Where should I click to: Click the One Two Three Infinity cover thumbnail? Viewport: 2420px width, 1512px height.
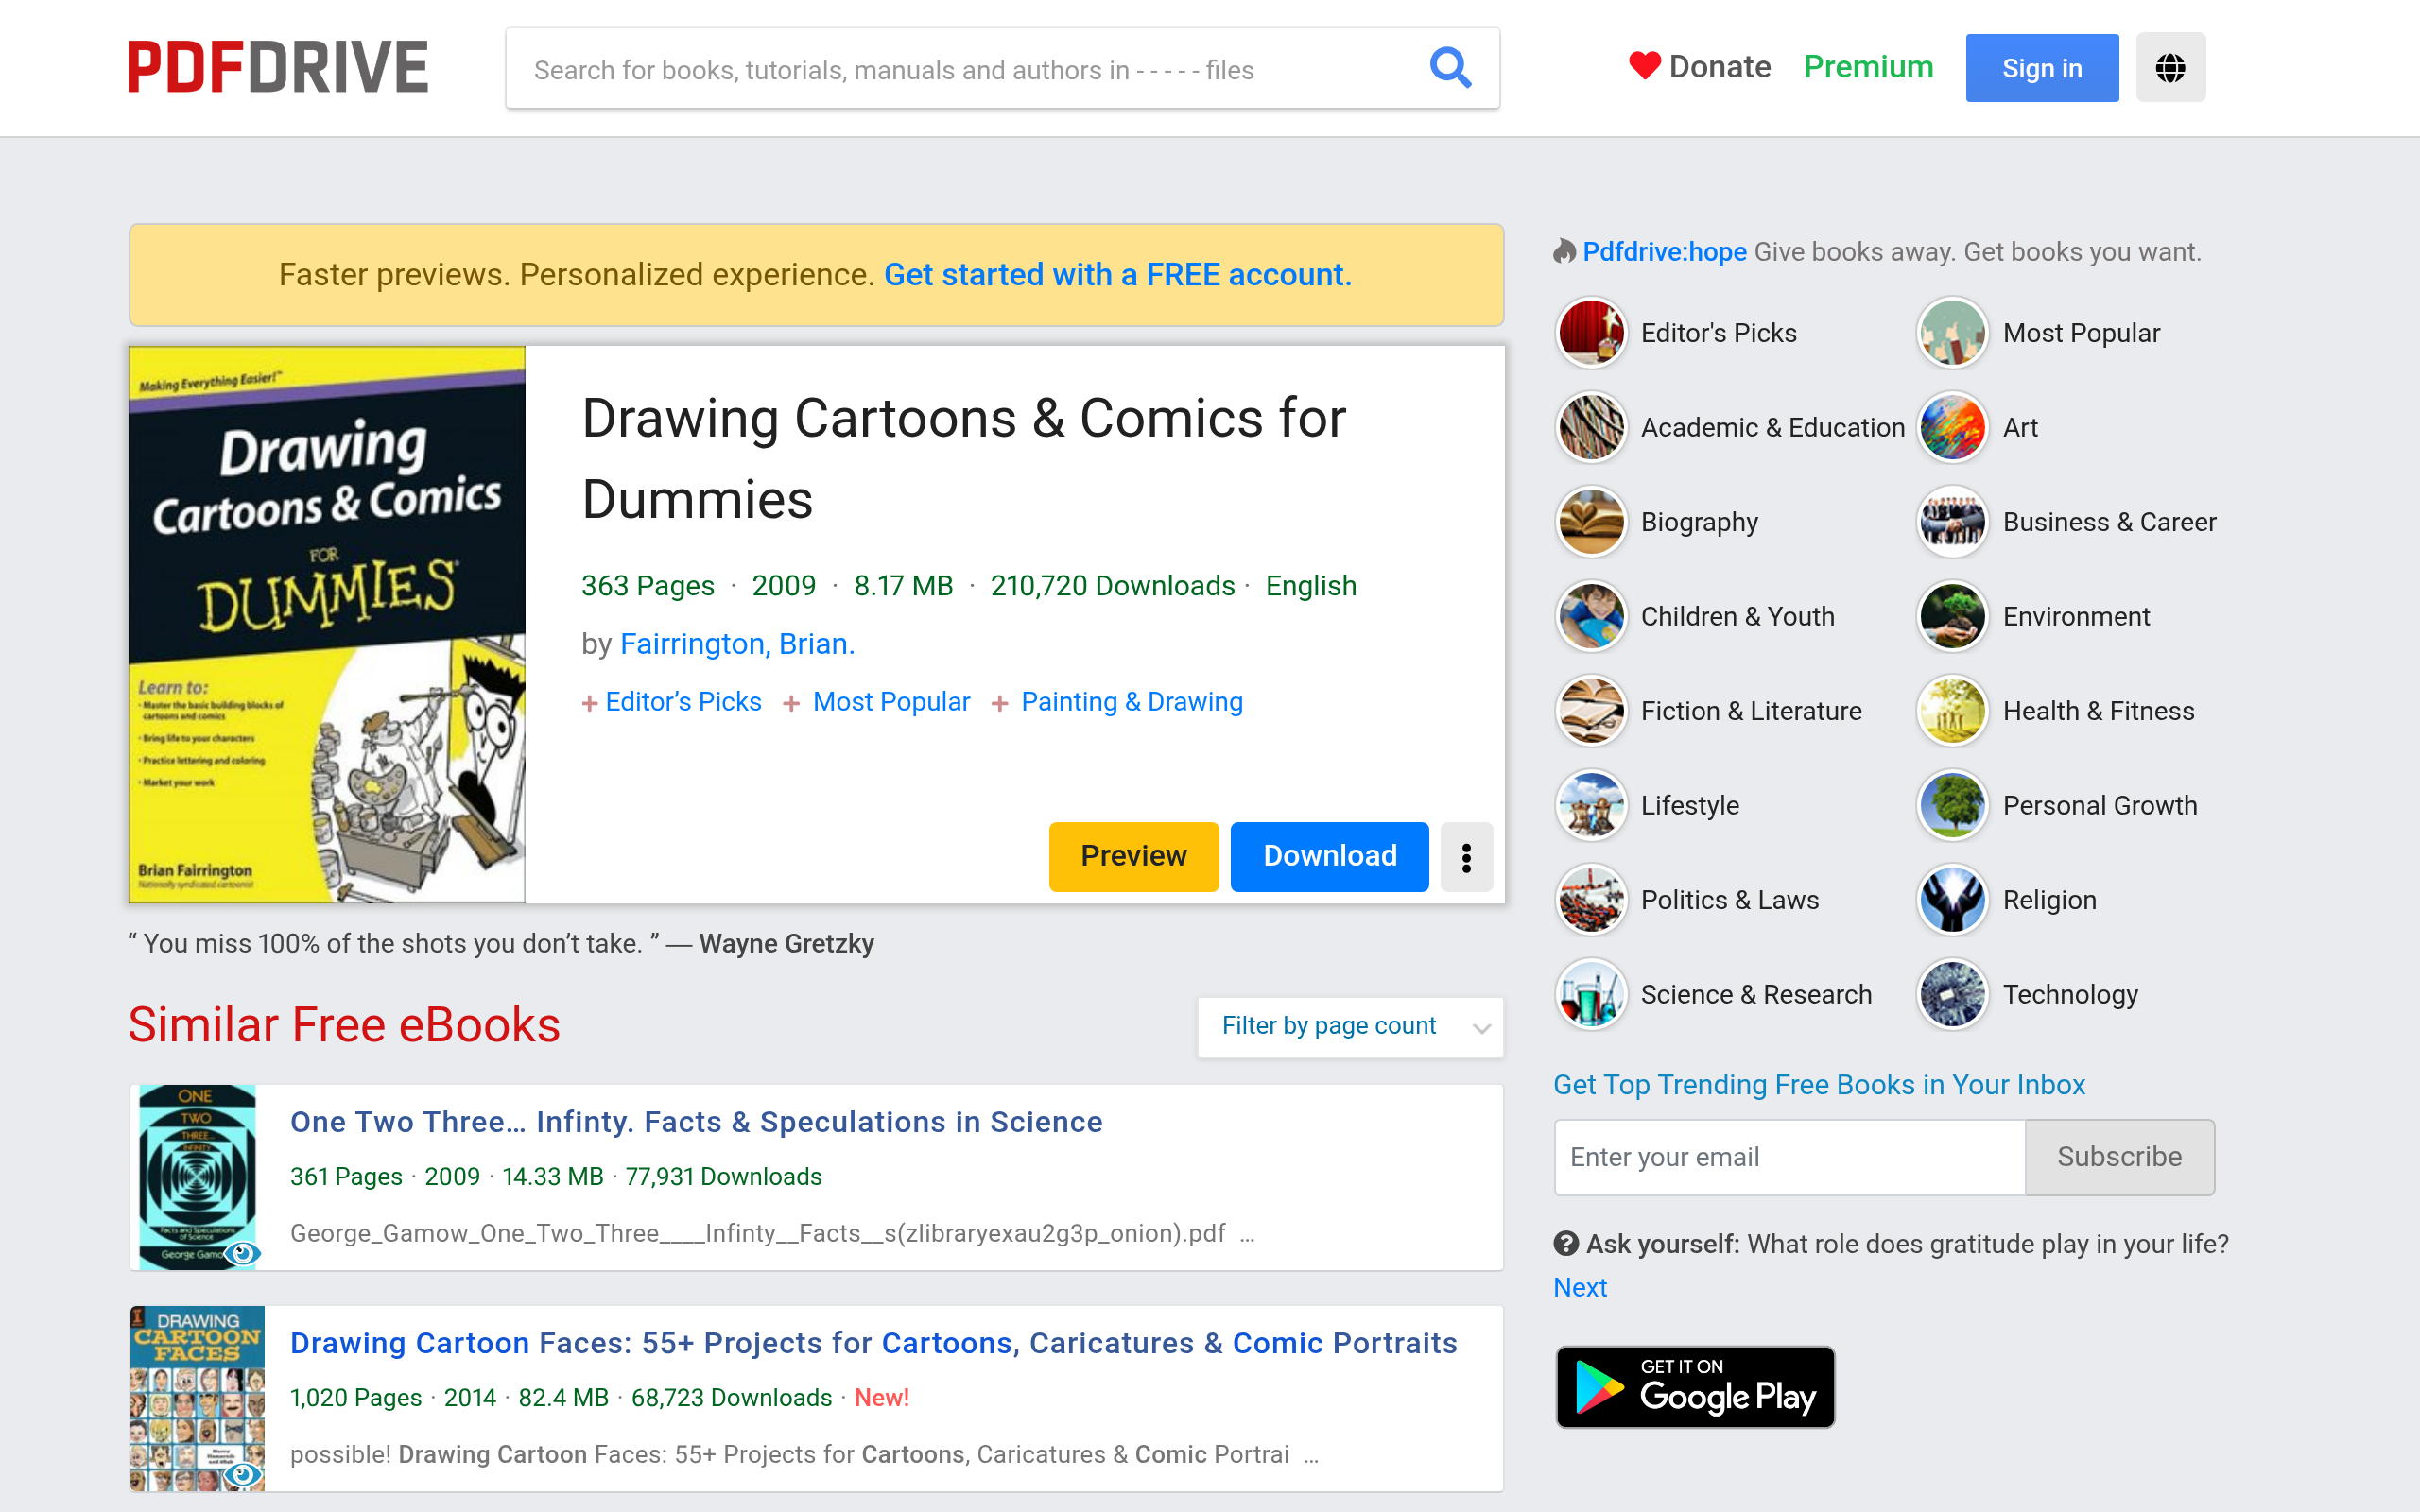[x=198, y=1177]
